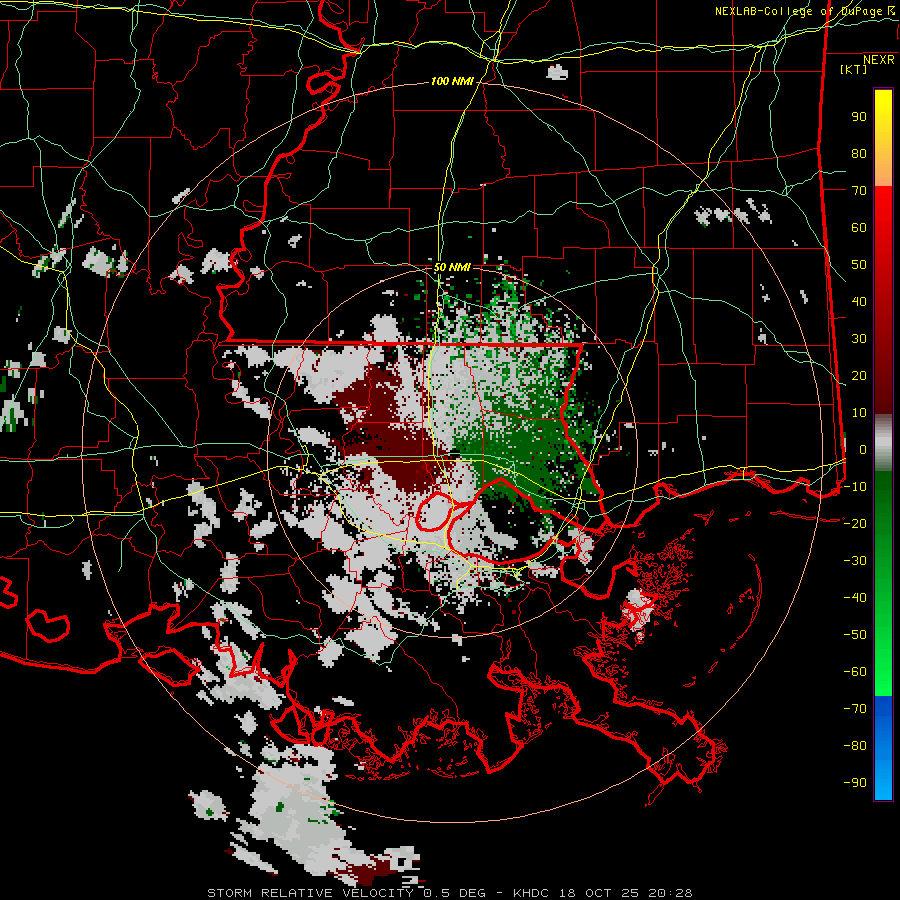Select the 50 value on velocity scale
The image size is (900, 900).
pyautogui.click(x=859, y=265)
